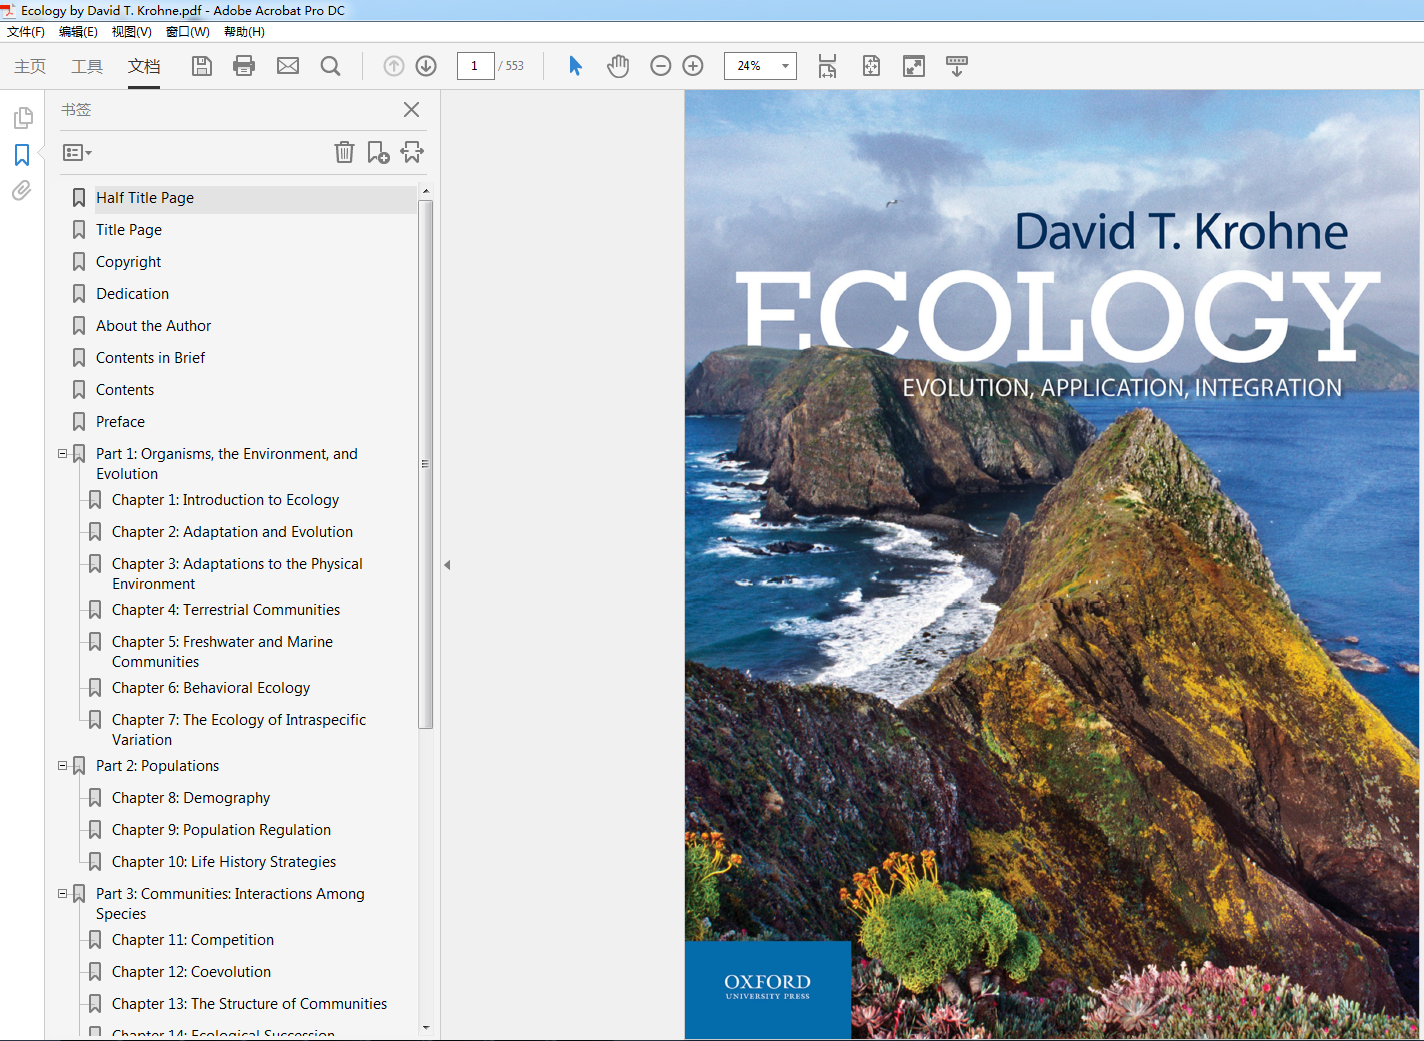Open About the Author bookmark
This screenshot has height=1041, width=1424.
click(x=154, y=326)
